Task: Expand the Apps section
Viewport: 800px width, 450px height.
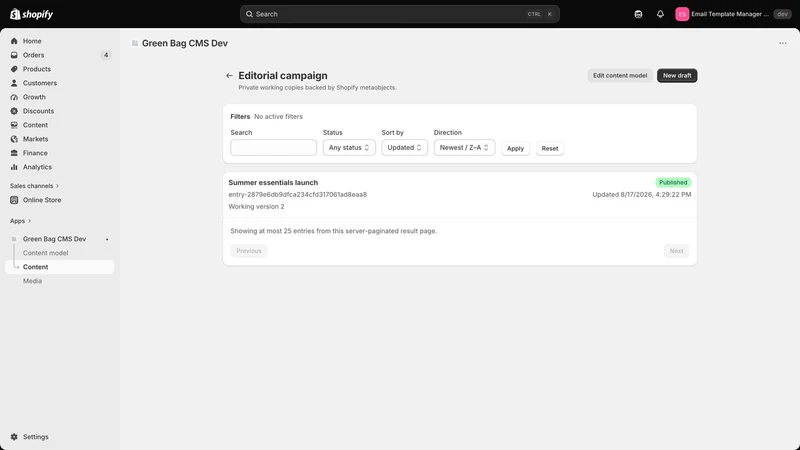Action: click(20, 221)
